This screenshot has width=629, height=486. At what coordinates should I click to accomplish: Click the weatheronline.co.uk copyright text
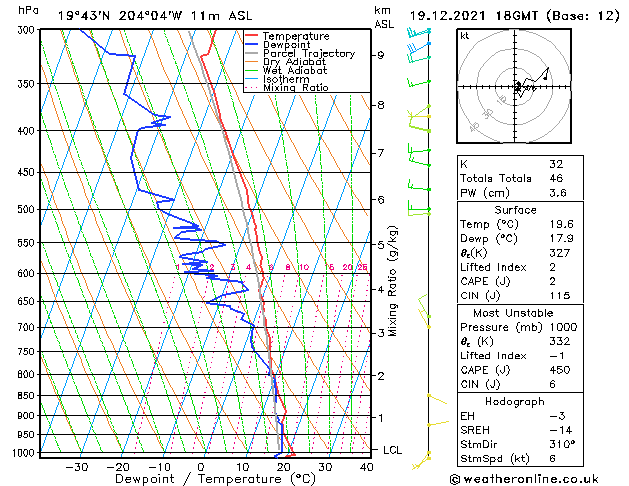524,479
